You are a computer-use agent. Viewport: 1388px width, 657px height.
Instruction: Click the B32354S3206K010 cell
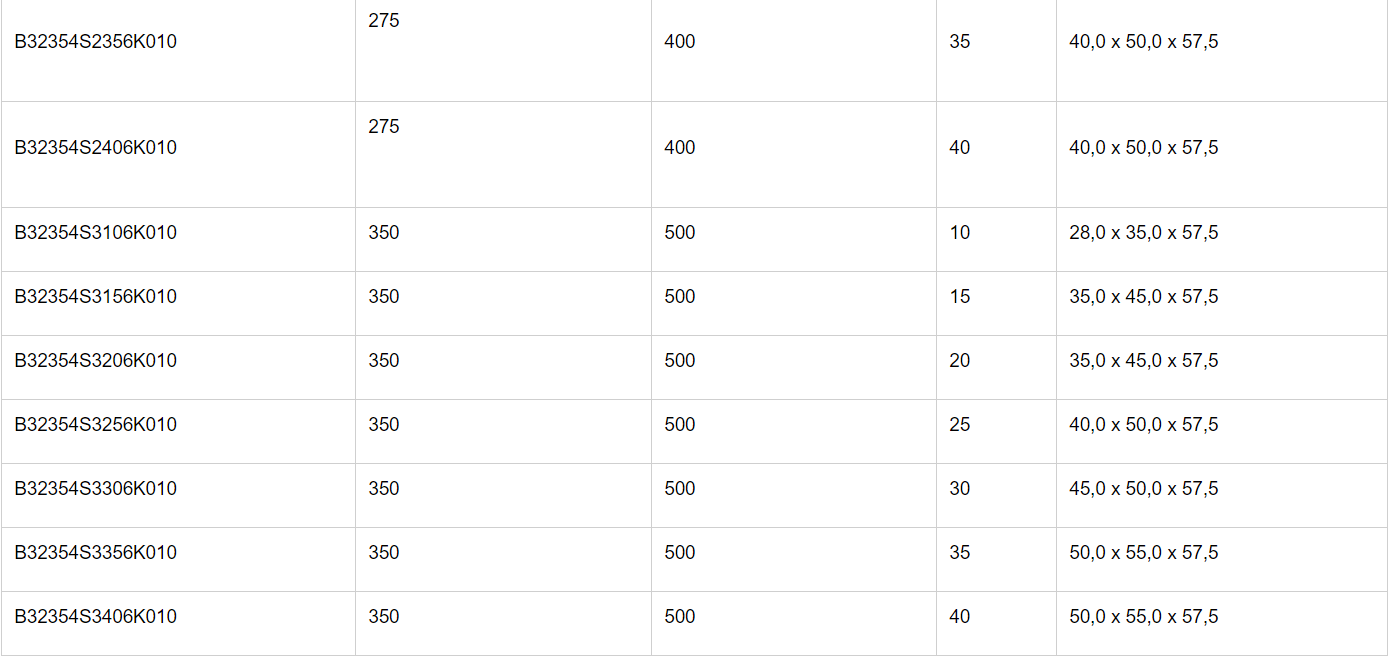coord(95,361)
